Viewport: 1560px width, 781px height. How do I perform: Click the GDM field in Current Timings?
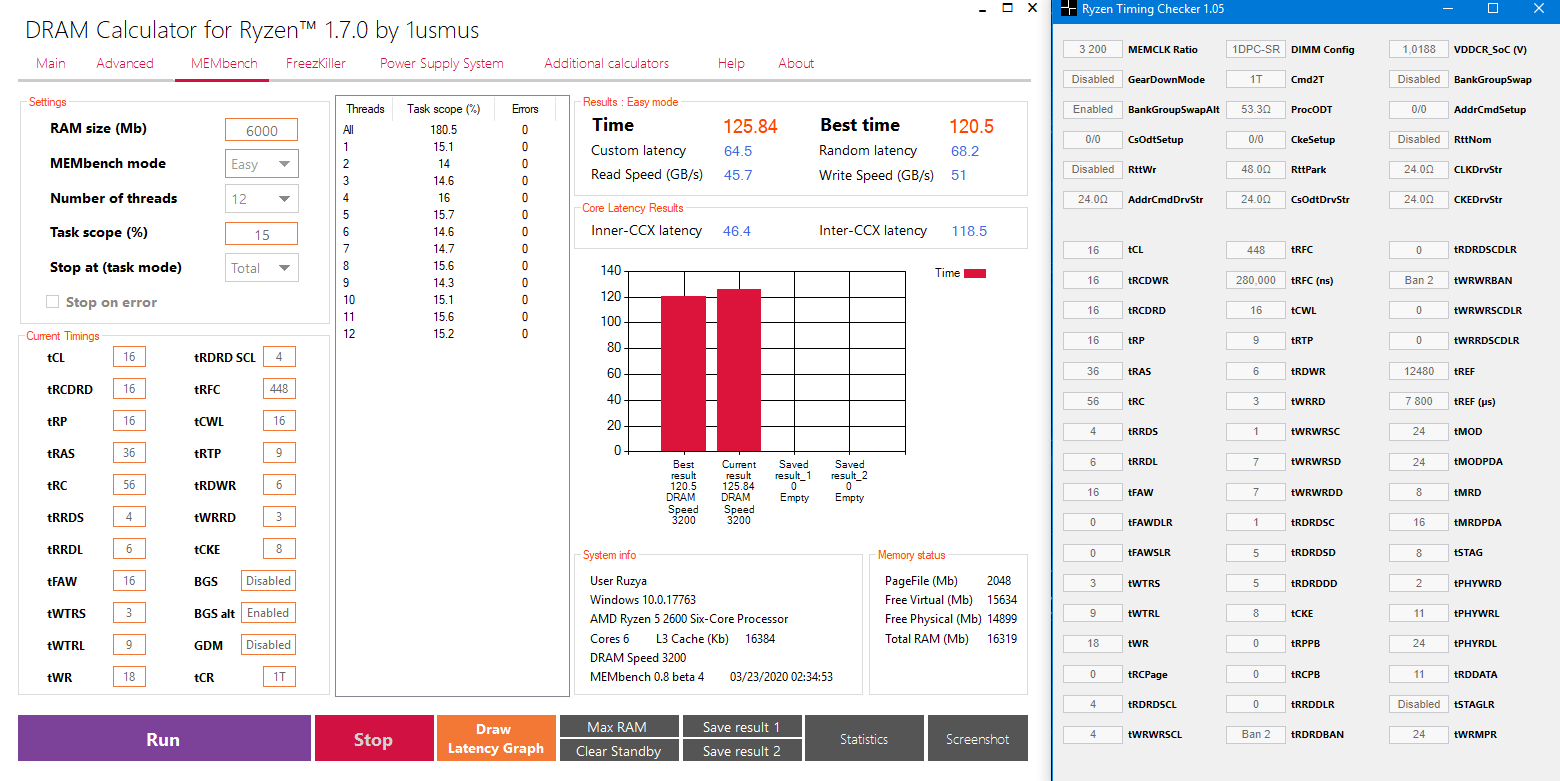coord(268,645)
